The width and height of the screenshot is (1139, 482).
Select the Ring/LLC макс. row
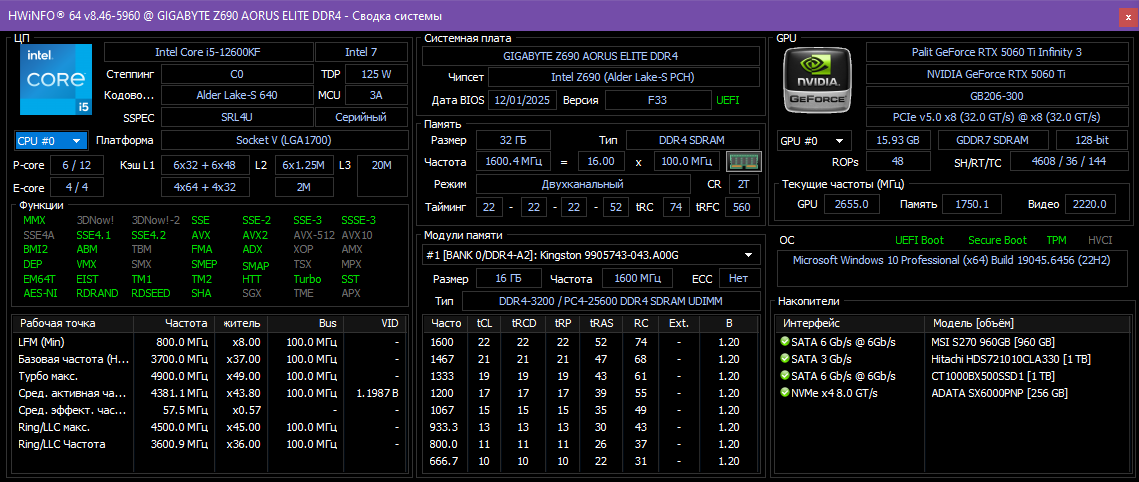click(x=209, y=427)
